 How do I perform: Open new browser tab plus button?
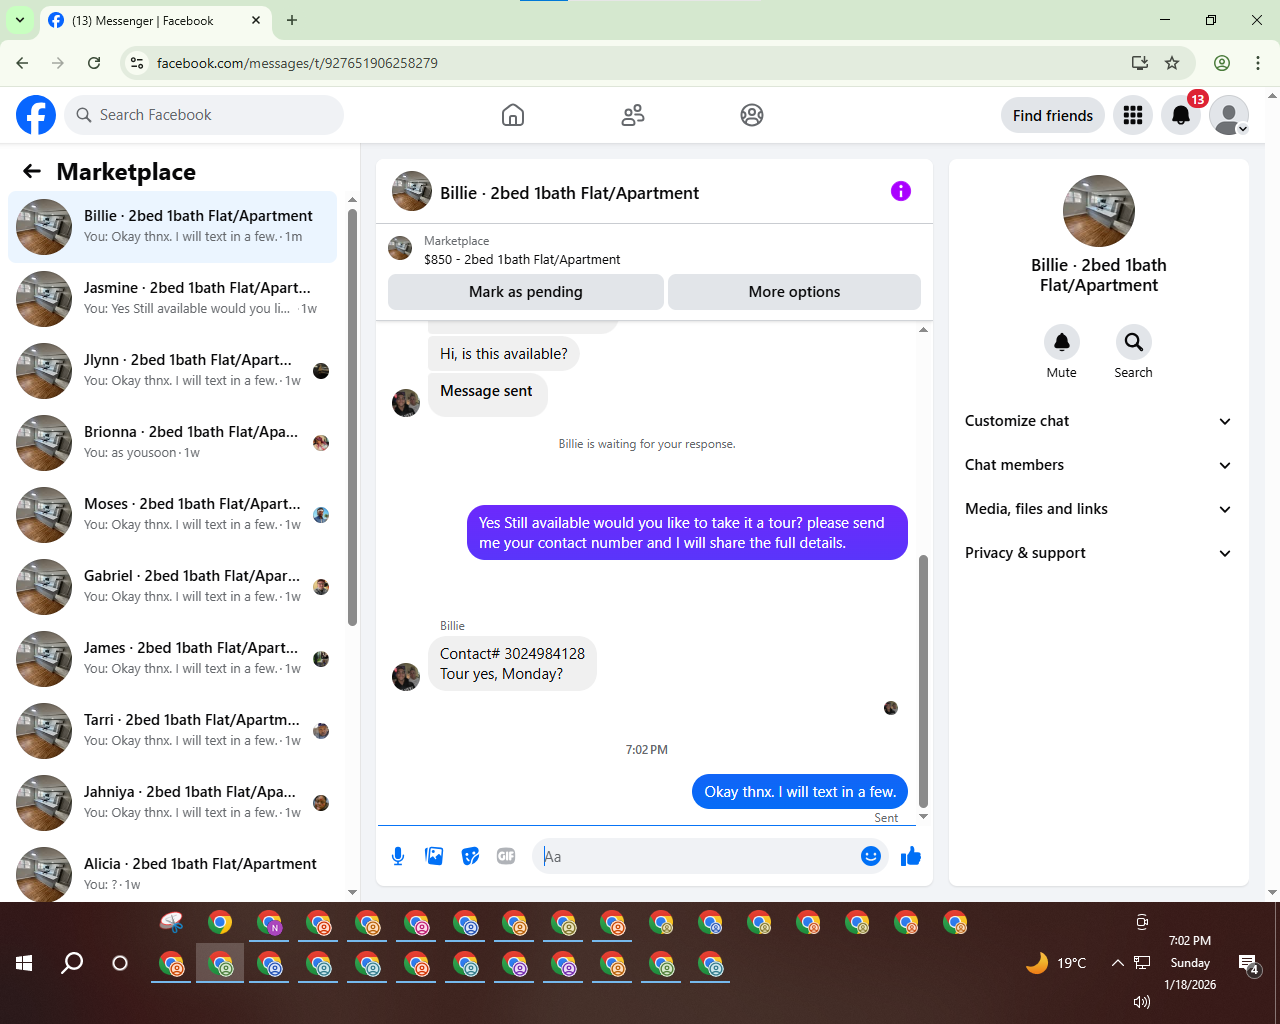point(292,20)
